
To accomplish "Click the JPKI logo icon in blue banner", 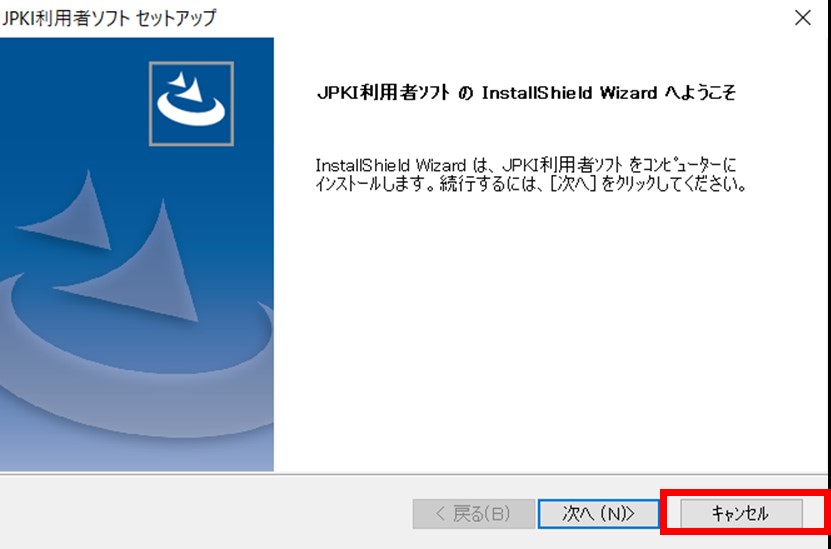I will click(191, 103).
